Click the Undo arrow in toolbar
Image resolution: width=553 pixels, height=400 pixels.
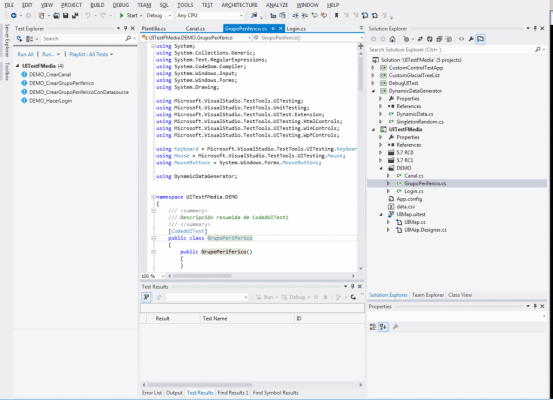pos(88,16)
